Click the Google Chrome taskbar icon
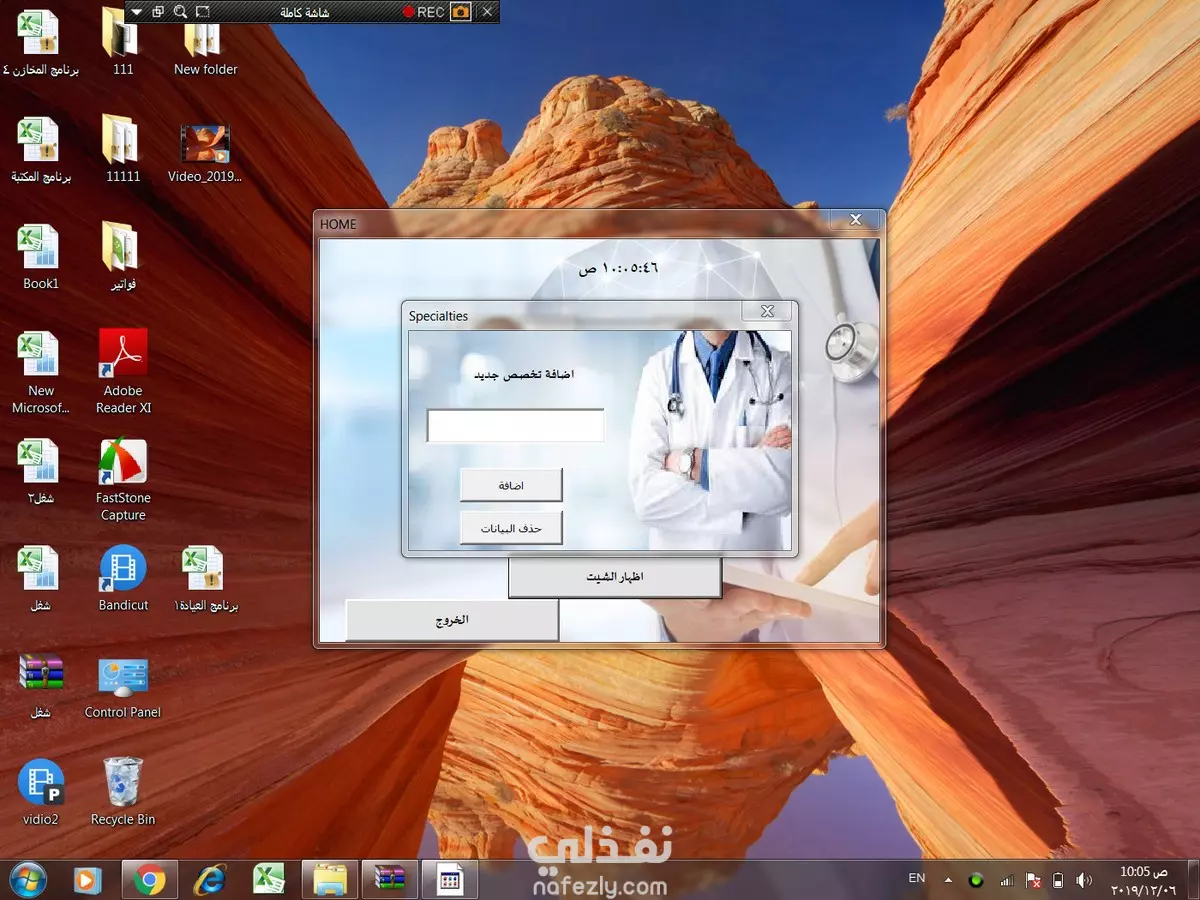The image size is (1200, 900). (x=150, y=879)
